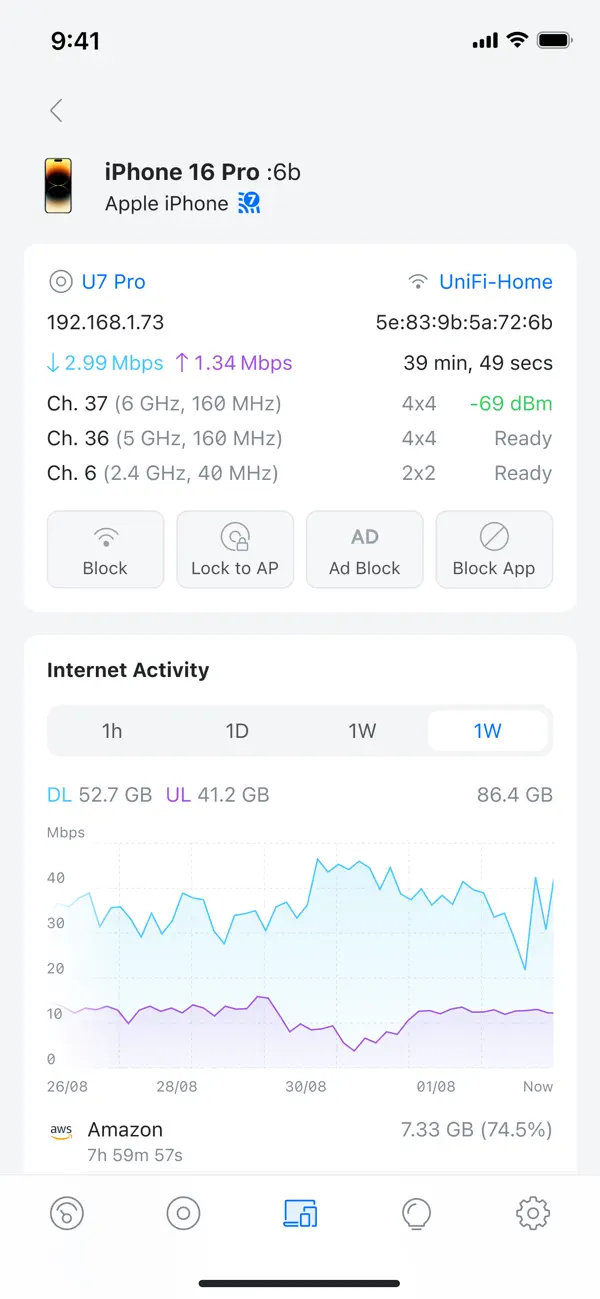The height and width of the screenshot is (1299, 600).
Task: Open the WiFiman radar in bottom navigation
Action: coord(66,1213)
